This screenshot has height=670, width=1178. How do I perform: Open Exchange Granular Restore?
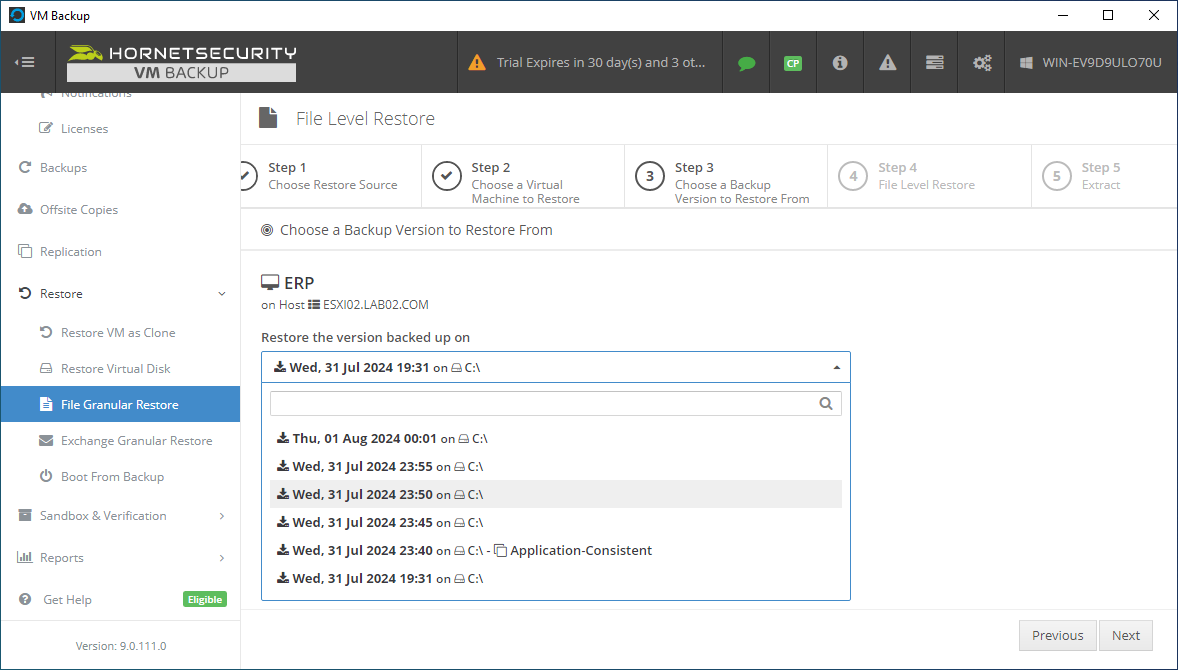pos(137,441)
